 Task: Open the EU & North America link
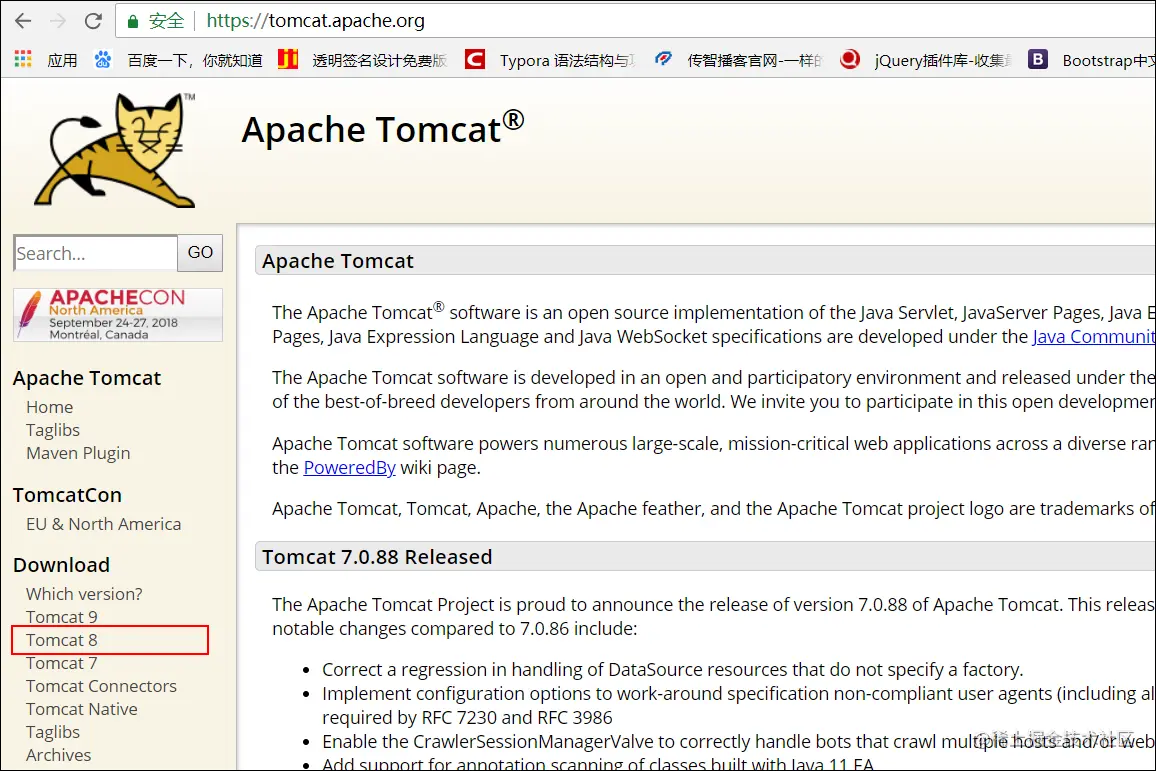[x=103, y=524]
